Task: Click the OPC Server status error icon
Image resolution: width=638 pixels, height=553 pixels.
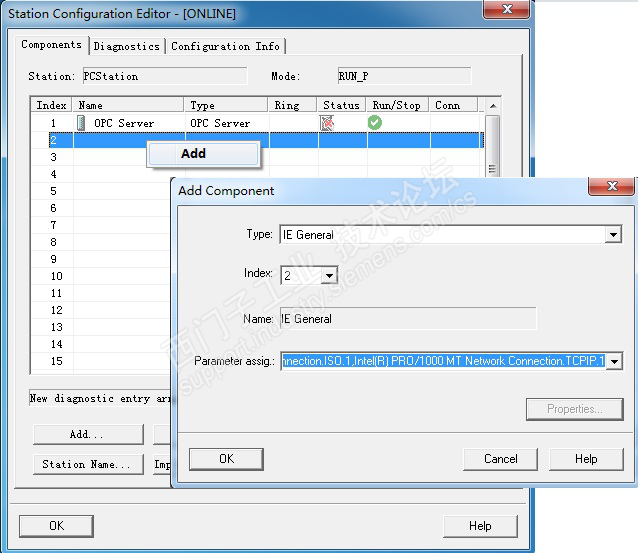Action: coord(327,122)
